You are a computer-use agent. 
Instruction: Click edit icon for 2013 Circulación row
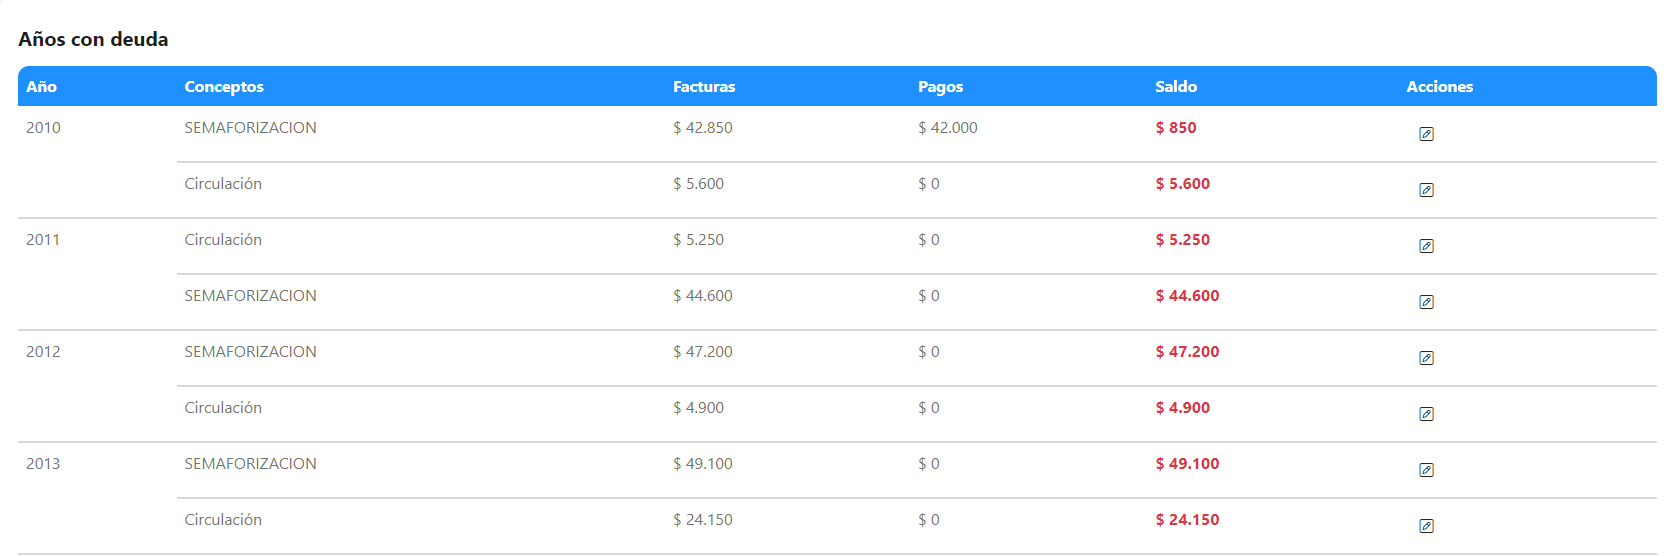1426,526
